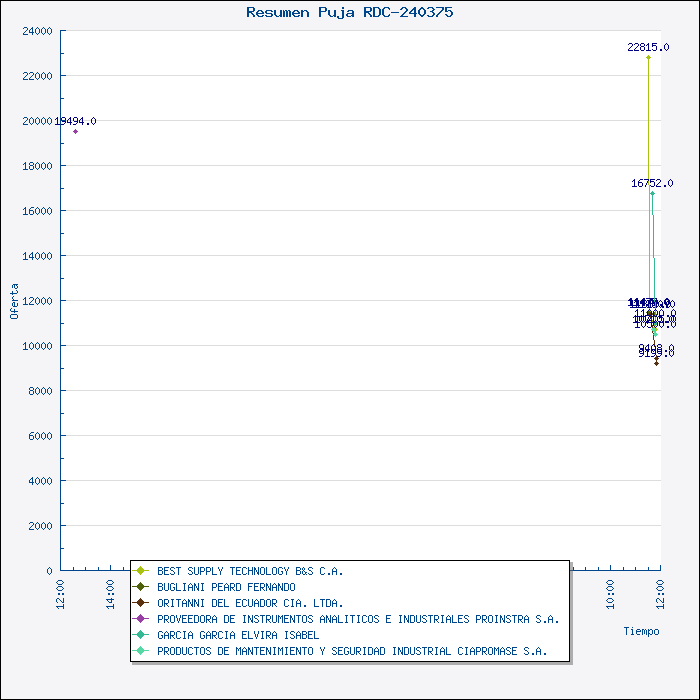This screenshot has height=700, width=700.
Task: Click the 24000 tick label on the Y axis
Action: [36, 31]
